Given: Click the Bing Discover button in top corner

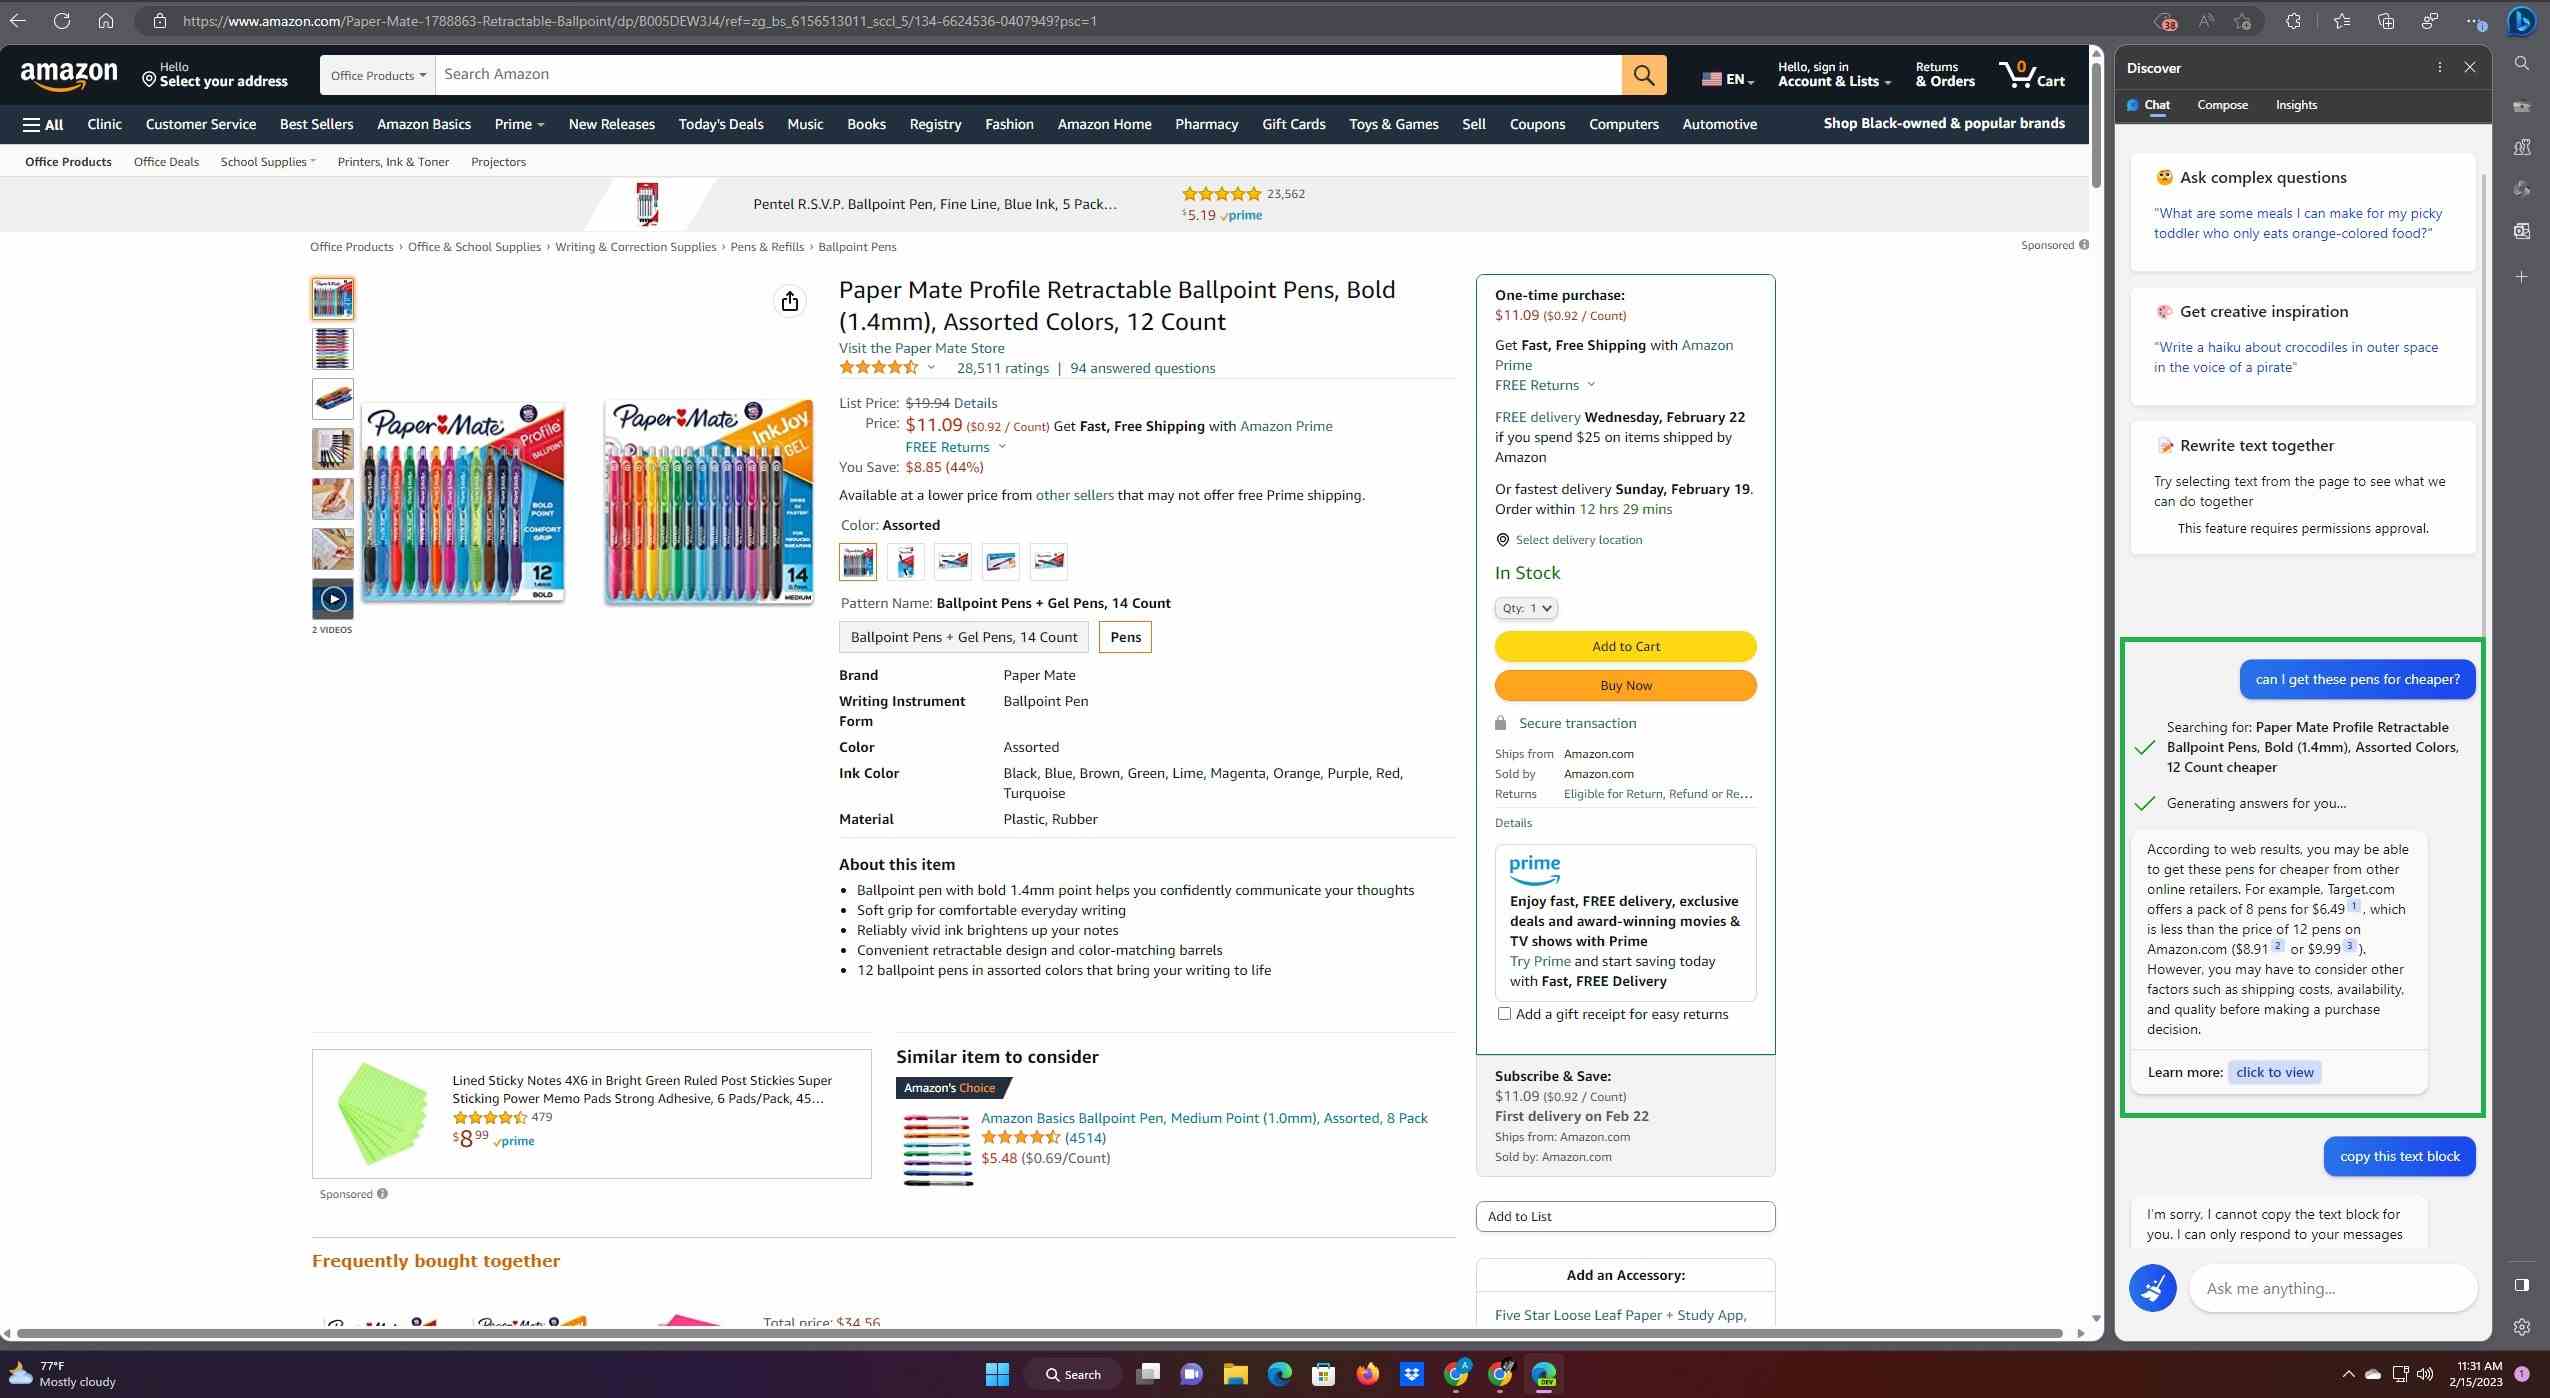Looking at the screenshot, I should pos(2521,20).
